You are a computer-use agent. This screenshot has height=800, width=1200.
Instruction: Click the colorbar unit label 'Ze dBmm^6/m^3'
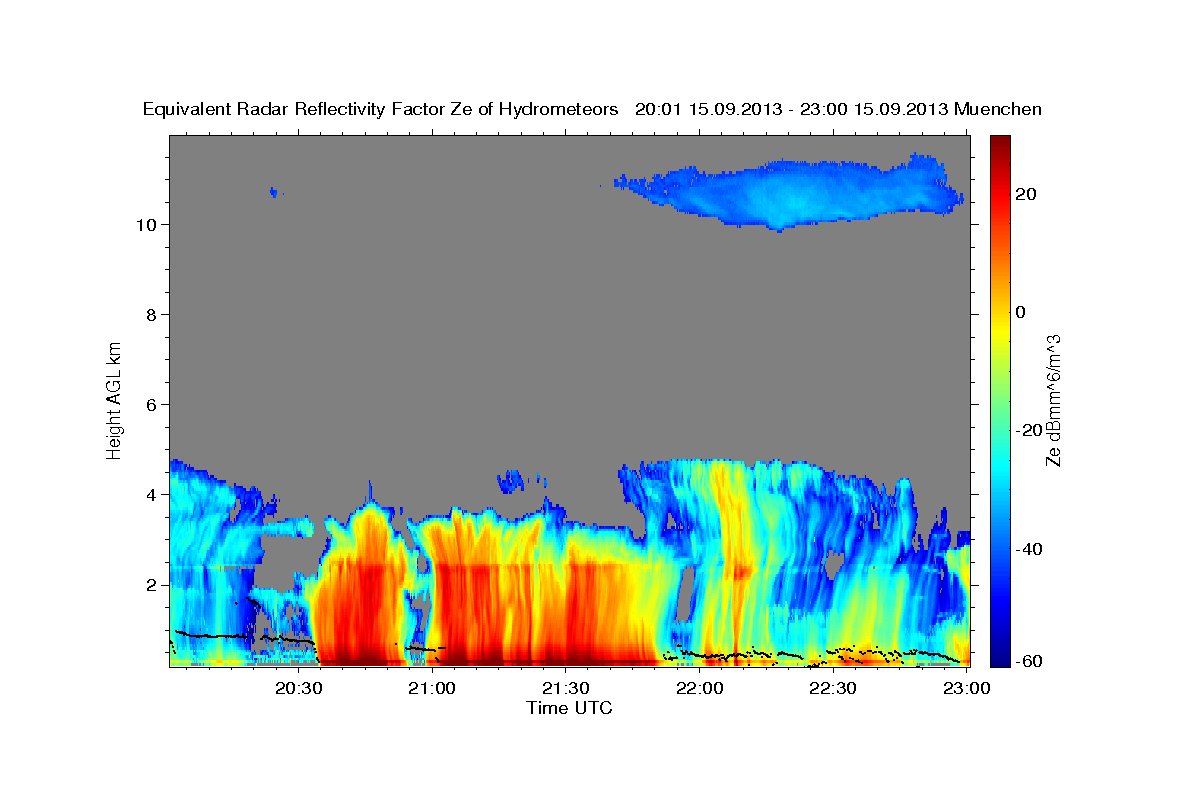pos(1053,400)
